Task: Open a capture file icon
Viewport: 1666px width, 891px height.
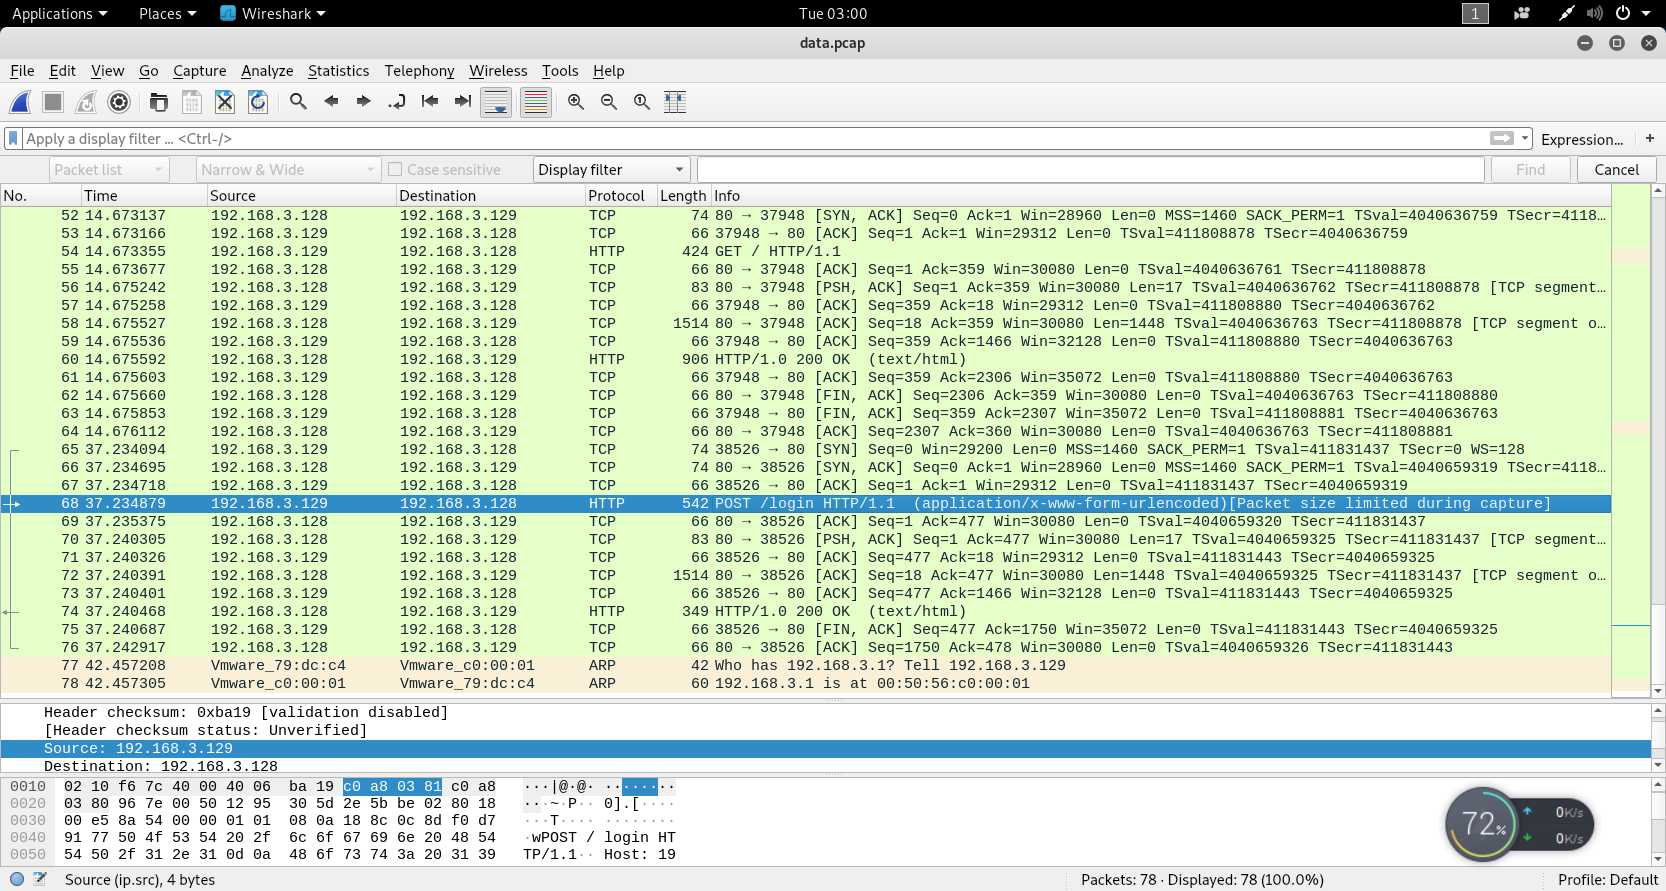Action: point(158,102)
